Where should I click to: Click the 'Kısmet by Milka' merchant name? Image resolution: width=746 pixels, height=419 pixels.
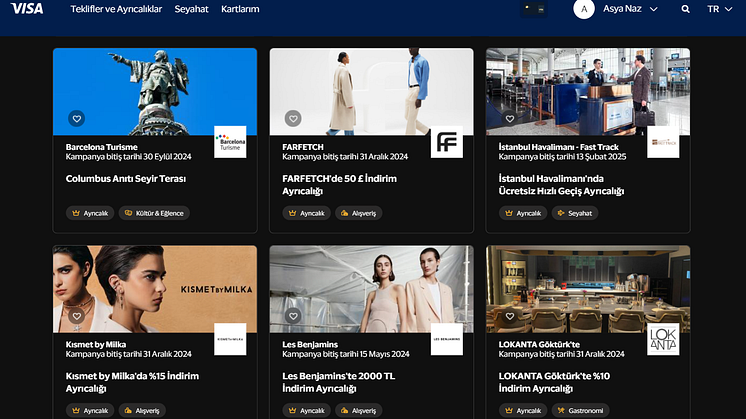[96, 344]
